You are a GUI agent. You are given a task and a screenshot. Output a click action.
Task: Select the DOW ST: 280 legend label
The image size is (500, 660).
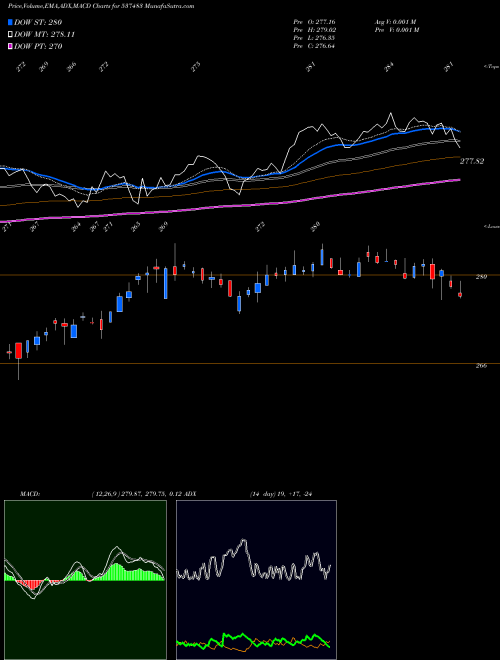[x=38, y=22]
